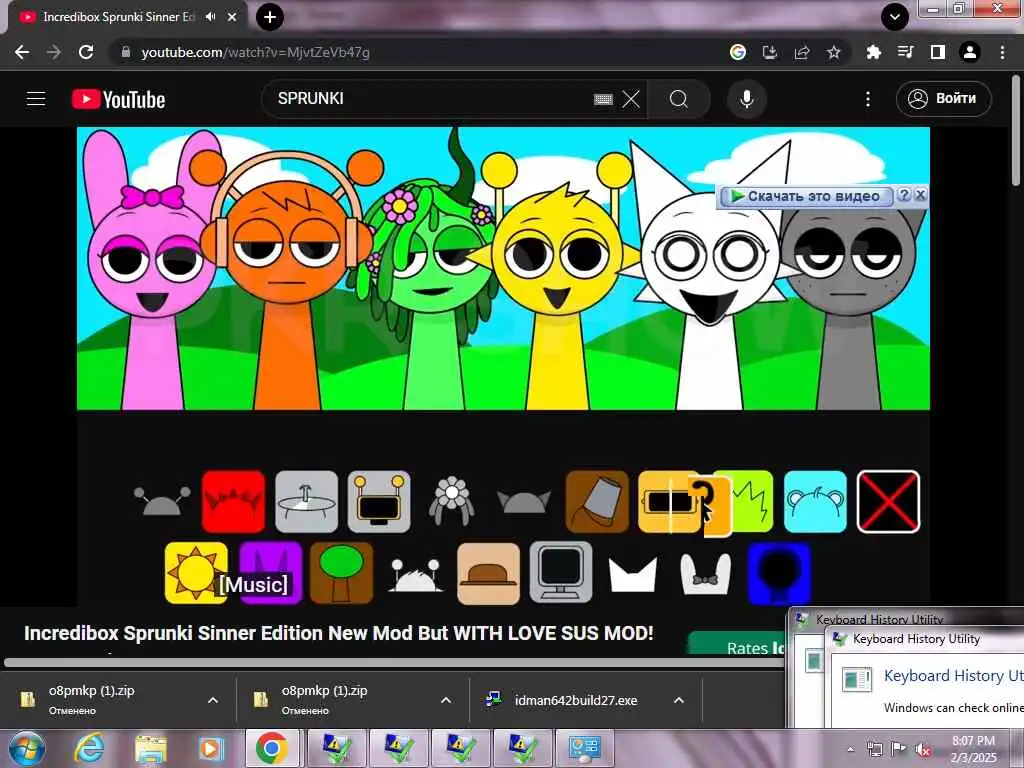
Task: Open Google account icon in address bar
Action: point(738,52)
